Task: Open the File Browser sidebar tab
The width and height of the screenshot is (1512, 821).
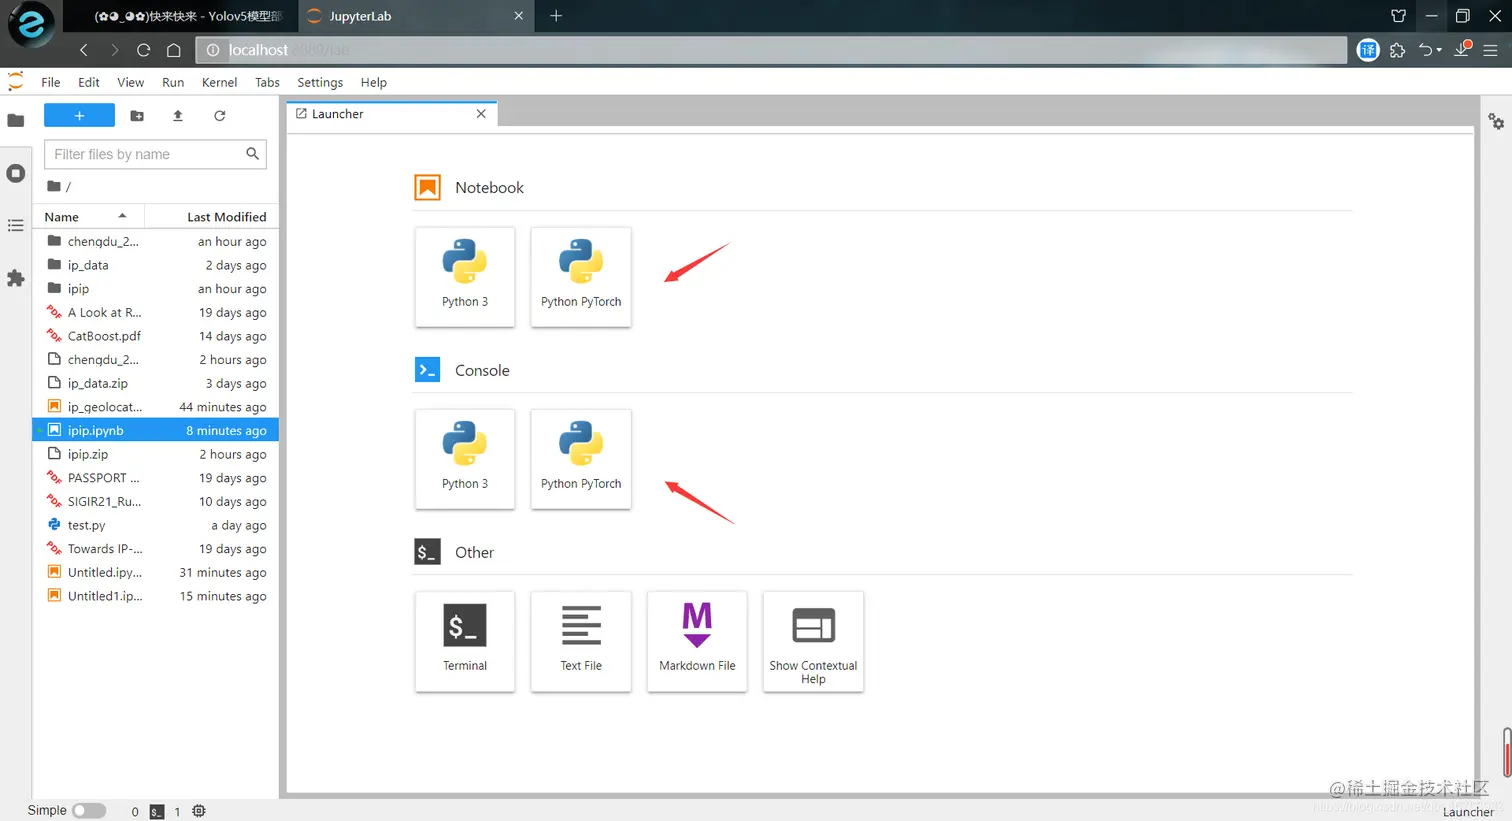Action: (16, 121)
